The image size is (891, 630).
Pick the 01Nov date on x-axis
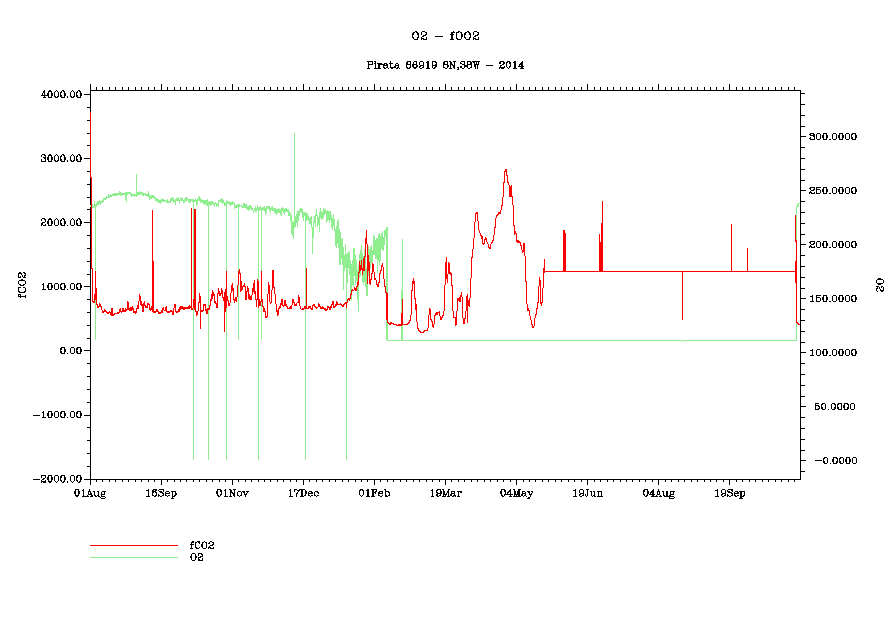232,493
